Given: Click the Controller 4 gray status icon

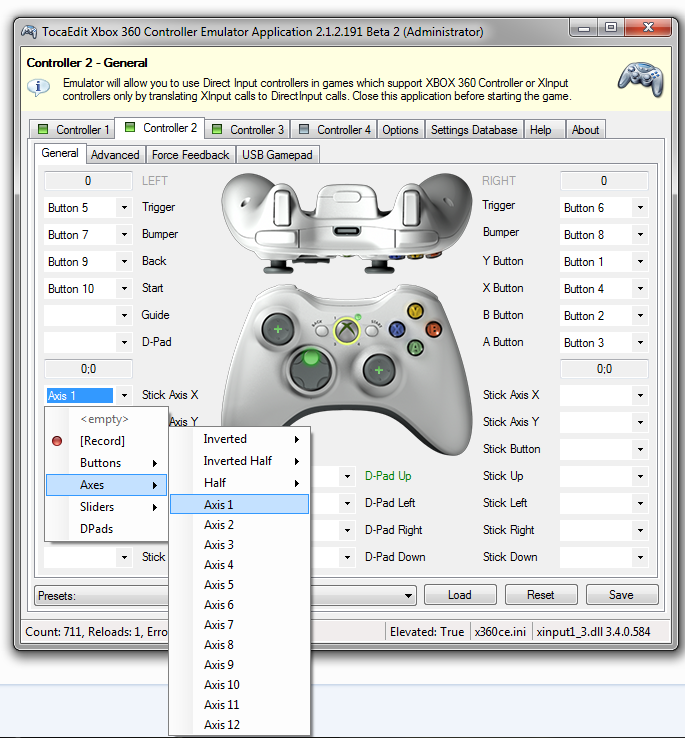Looking at the screenshot, I should pyautogui.click(x=304, y=129).
